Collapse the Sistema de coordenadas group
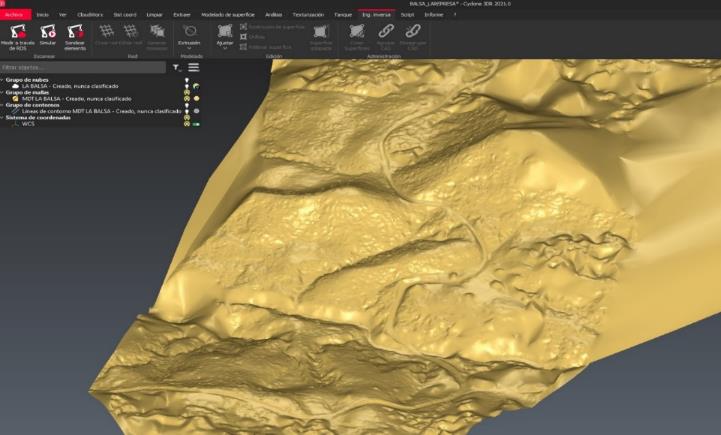This screenshot has width=721, height=435. 3,118
